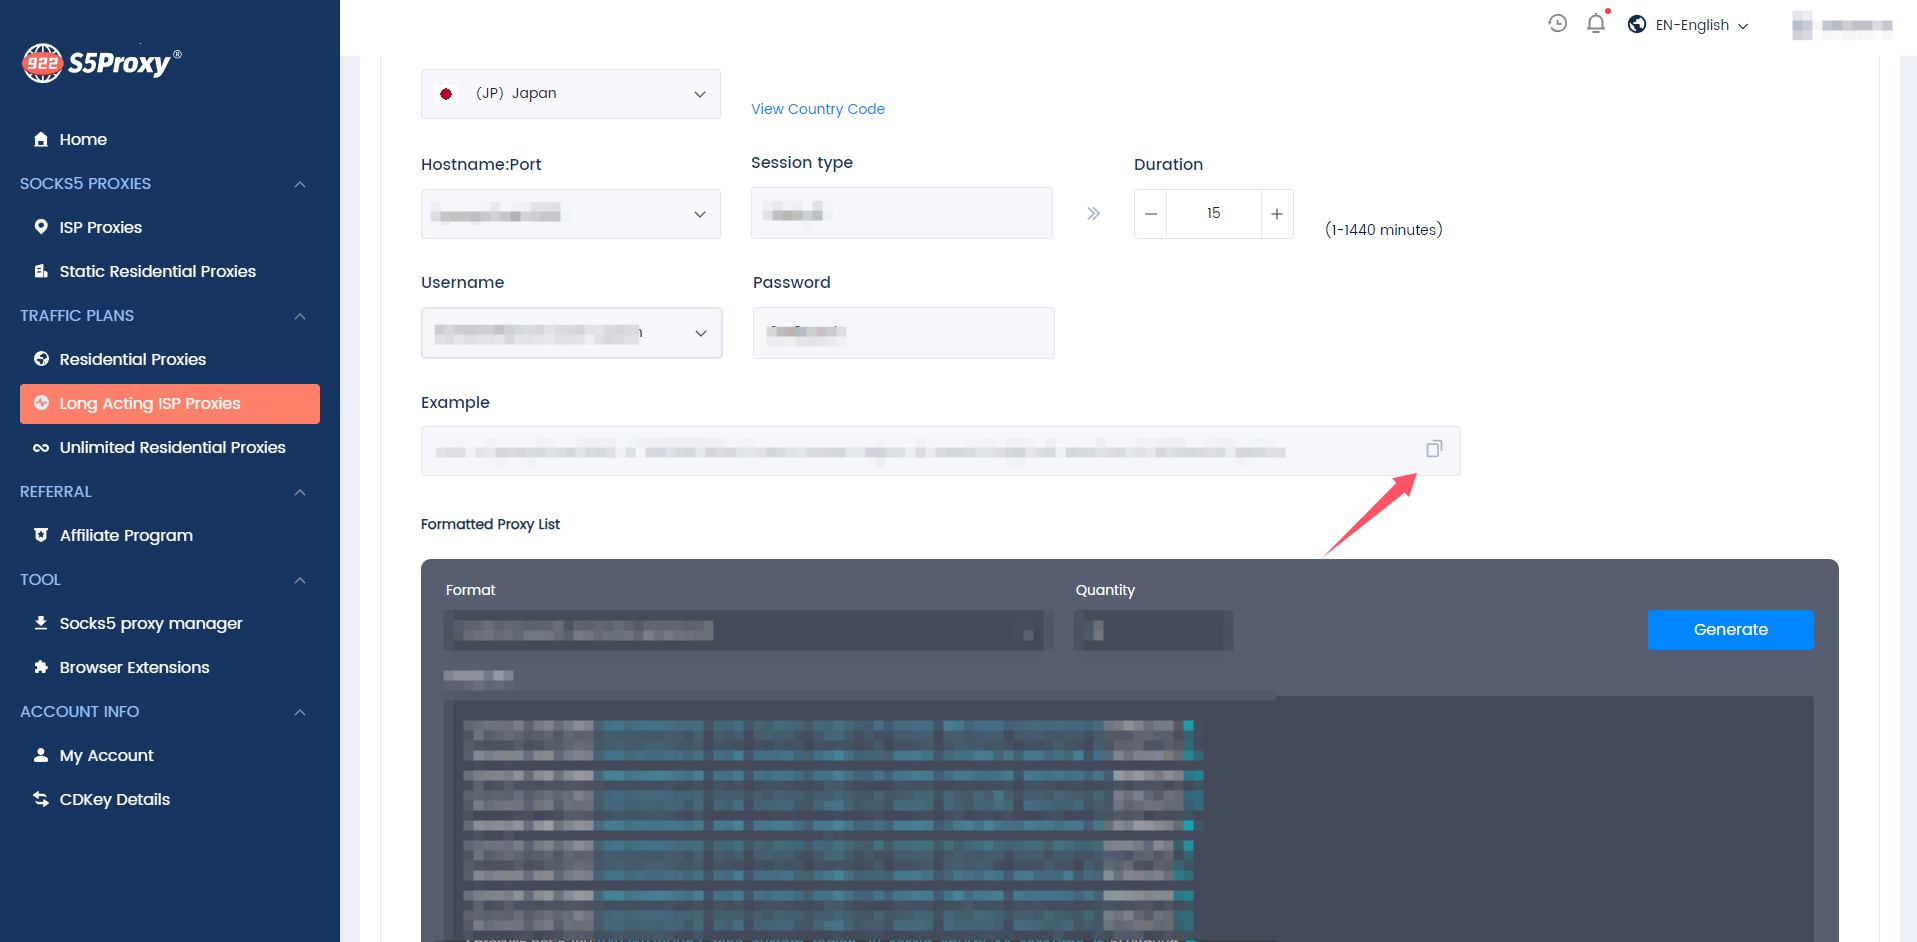The height and width of the screenshot is (942, 1917).
Task: Click the Generate button
Action: (1730, 630)
